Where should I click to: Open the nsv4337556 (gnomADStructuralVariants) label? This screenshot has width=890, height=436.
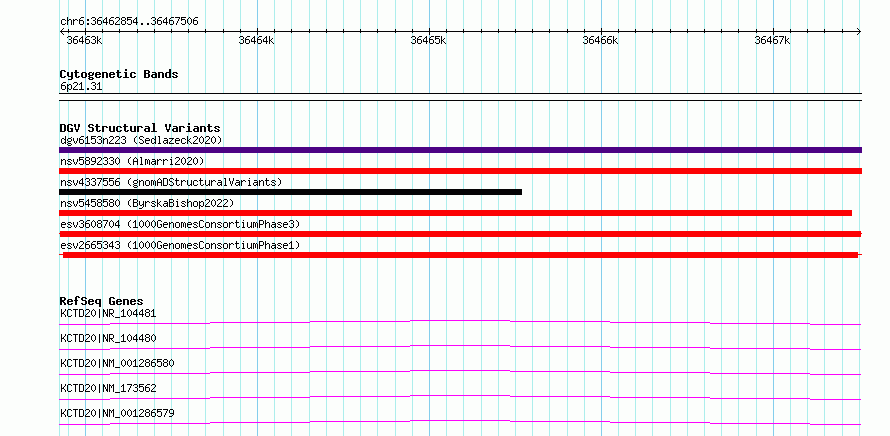[x=171, y=182]
